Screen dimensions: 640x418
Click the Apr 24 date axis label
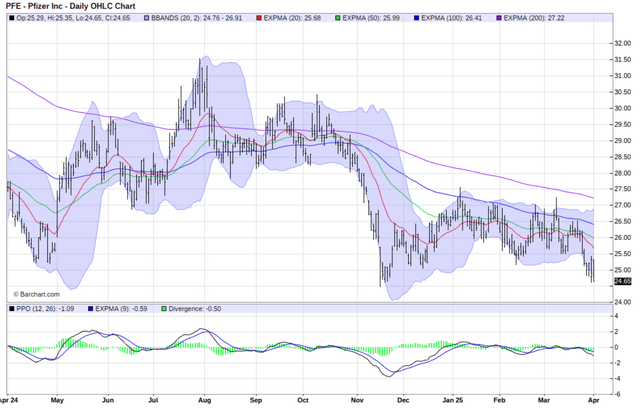click(x=9, y=400)
